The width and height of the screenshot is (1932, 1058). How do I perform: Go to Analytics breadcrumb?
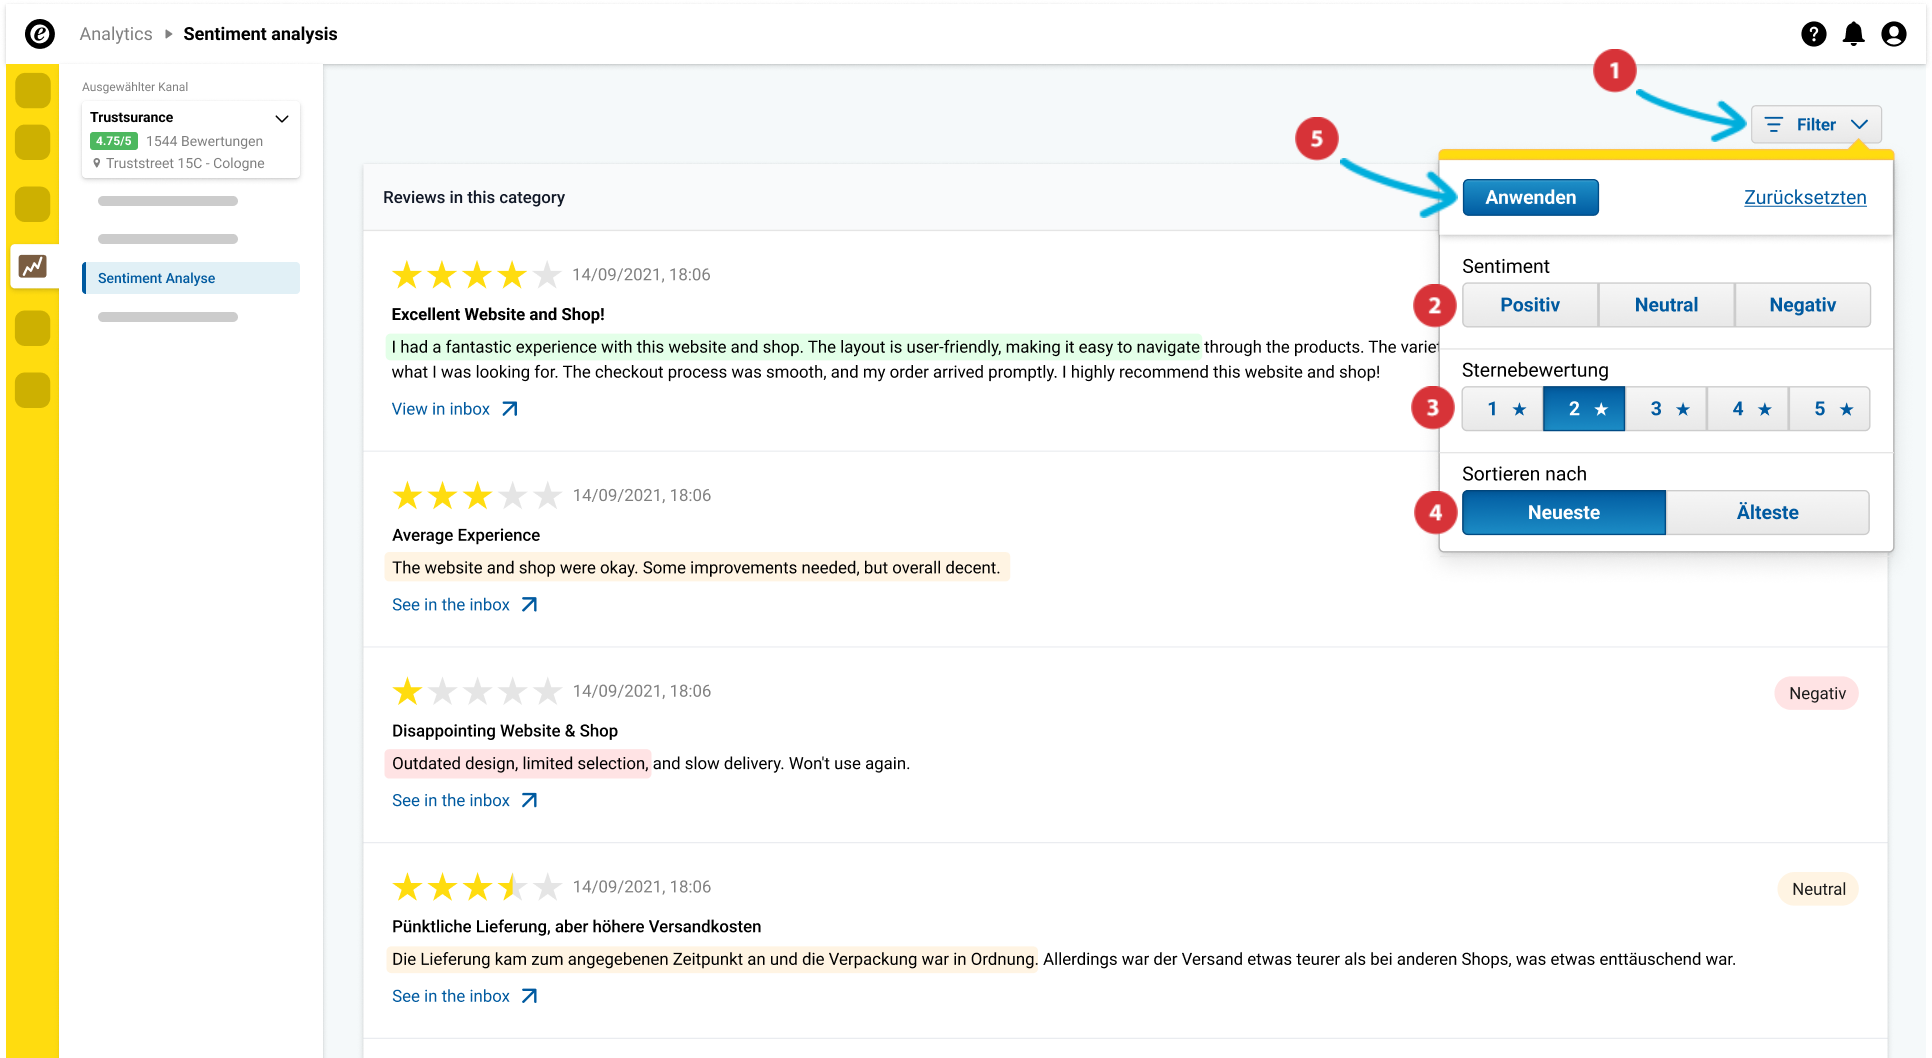tap(116, 34)
